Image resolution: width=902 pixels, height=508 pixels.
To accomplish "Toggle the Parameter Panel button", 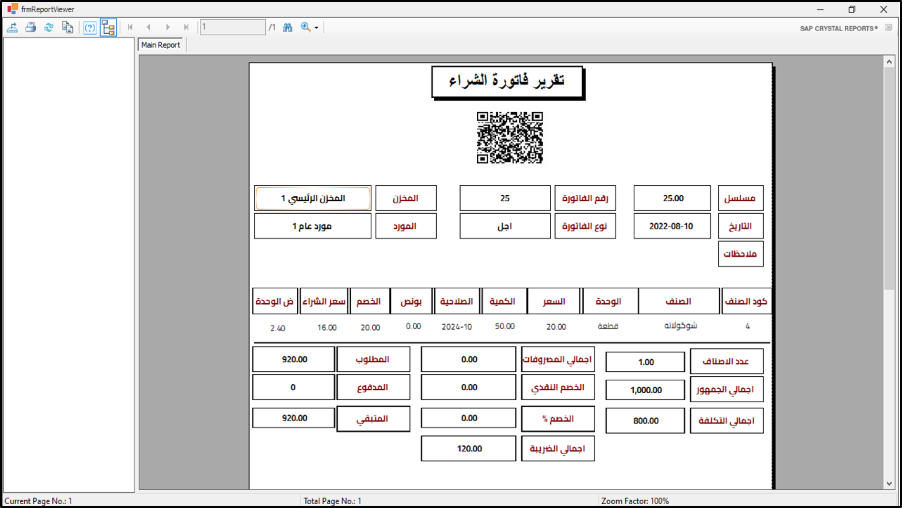I will (x=89, y=27).
